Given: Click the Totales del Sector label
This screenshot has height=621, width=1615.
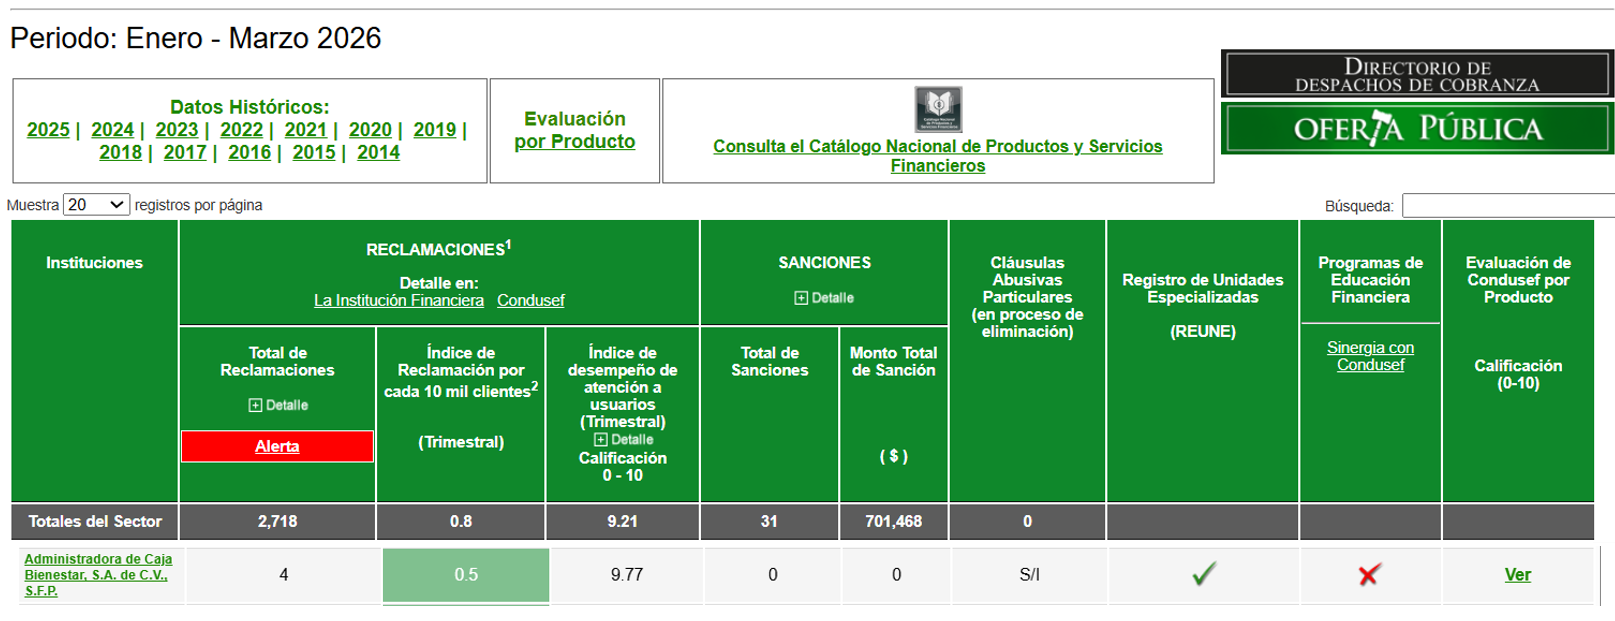Looking at the screenshot, I should point(95,522).
